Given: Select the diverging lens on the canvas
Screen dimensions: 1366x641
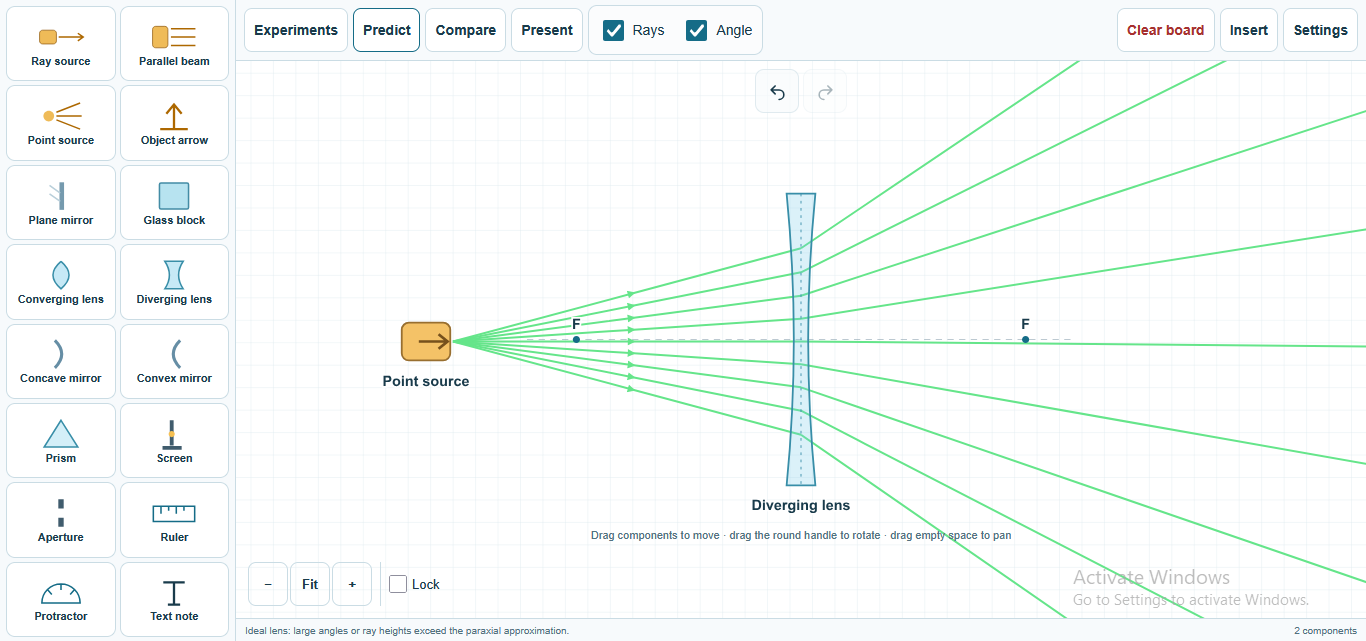Looking at the screenshot, I should click(x=801, y=339).
